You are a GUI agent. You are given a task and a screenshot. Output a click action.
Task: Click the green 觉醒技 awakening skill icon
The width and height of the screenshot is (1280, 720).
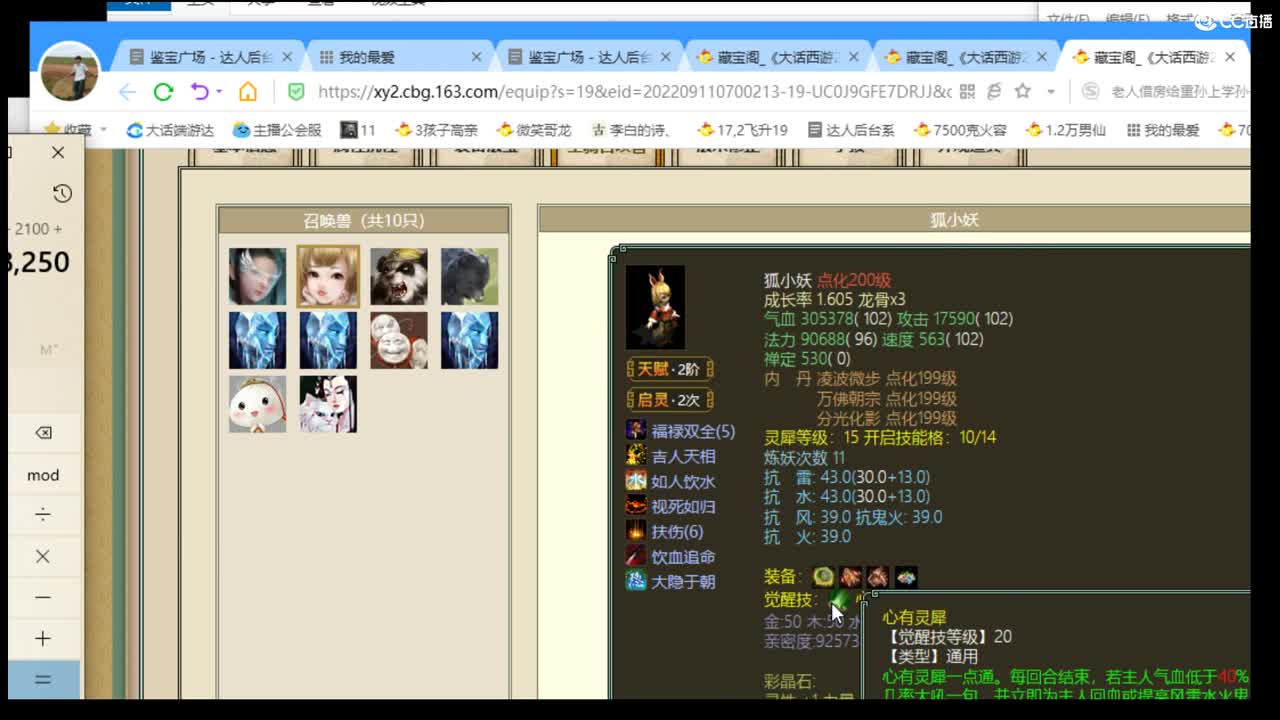click(x=839, y=600)
